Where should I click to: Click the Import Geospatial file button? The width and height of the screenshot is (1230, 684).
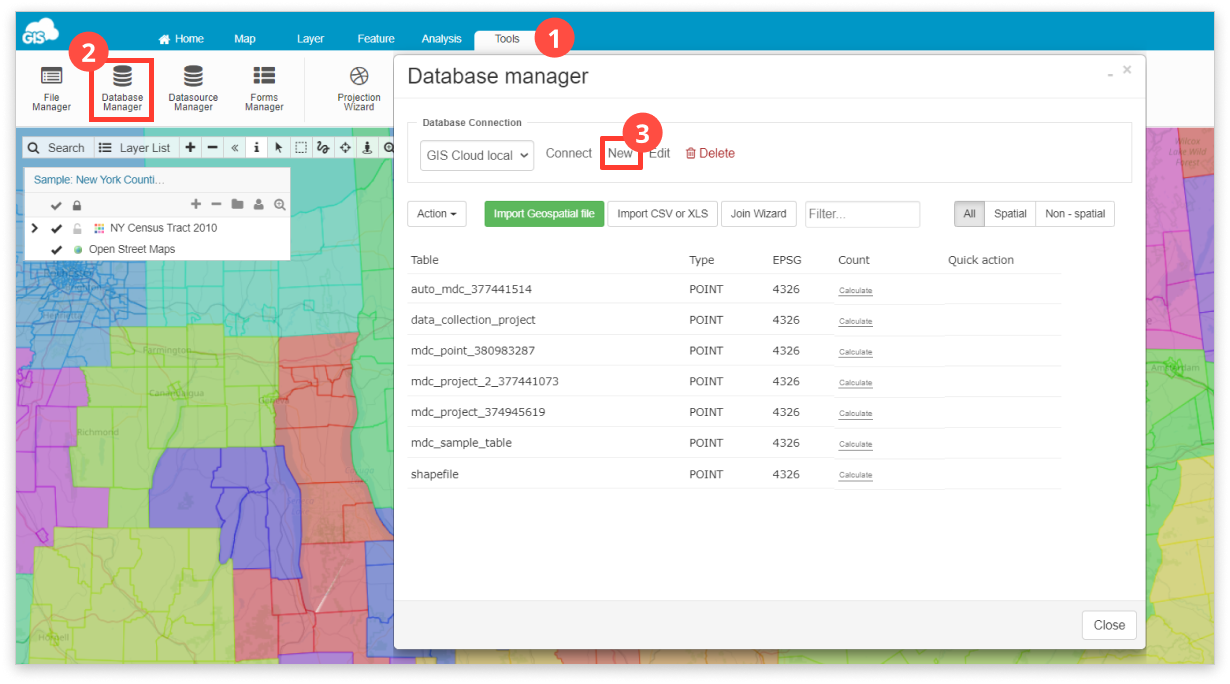tap(543, 213)
